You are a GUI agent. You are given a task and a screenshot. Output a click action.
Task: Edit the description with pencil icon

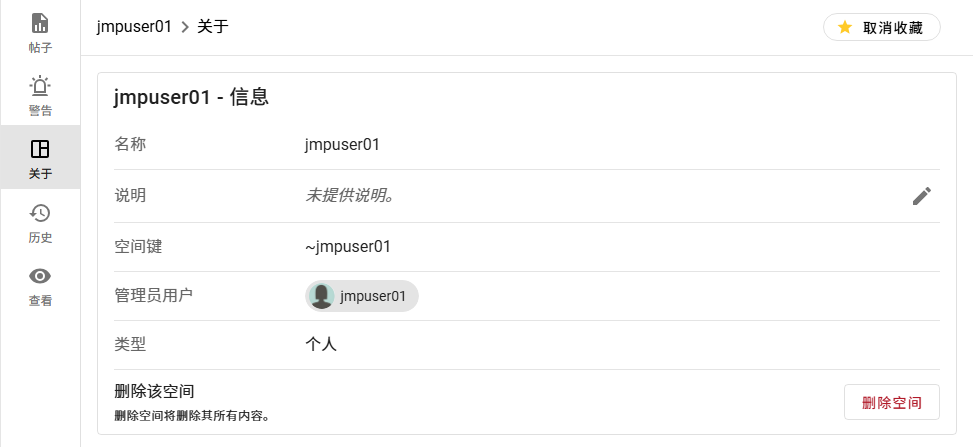point(921,196)
